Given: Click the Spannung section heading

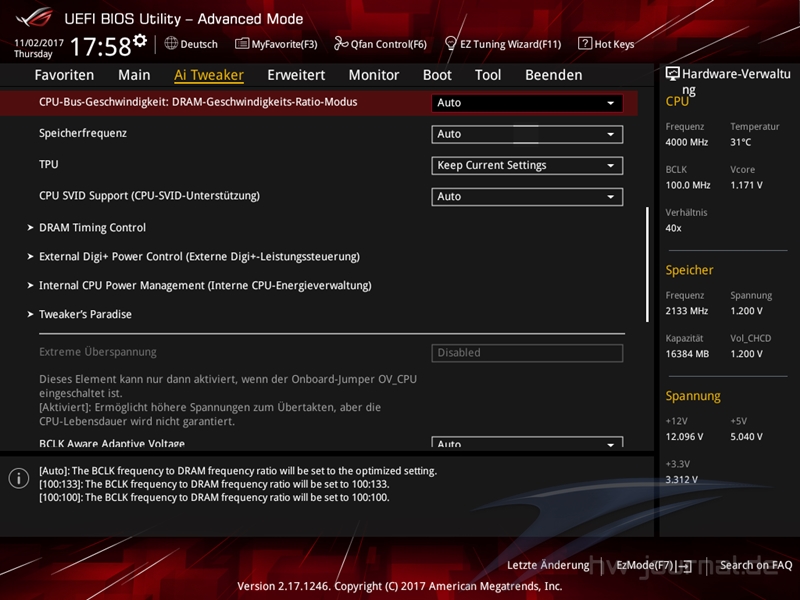Looking at the screenshot, I should pos(693,396).
